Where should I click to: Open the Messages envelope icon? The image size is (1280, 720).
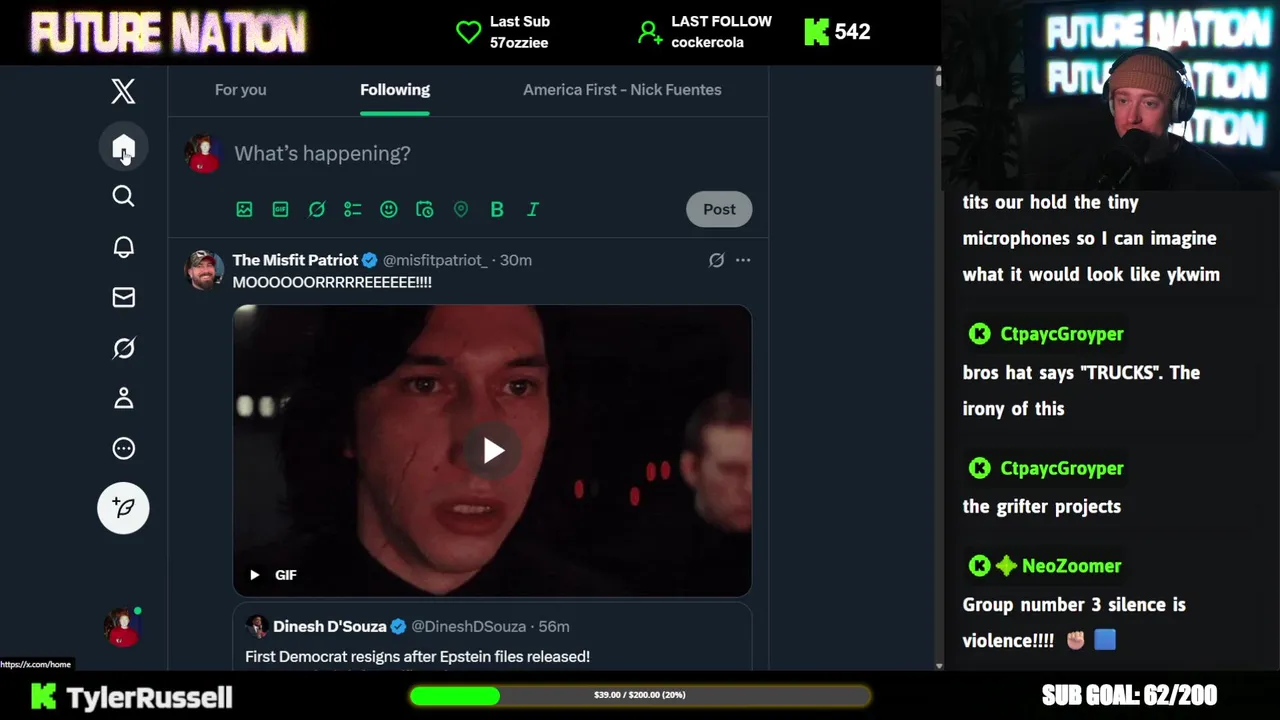click(x=123, y=297)
